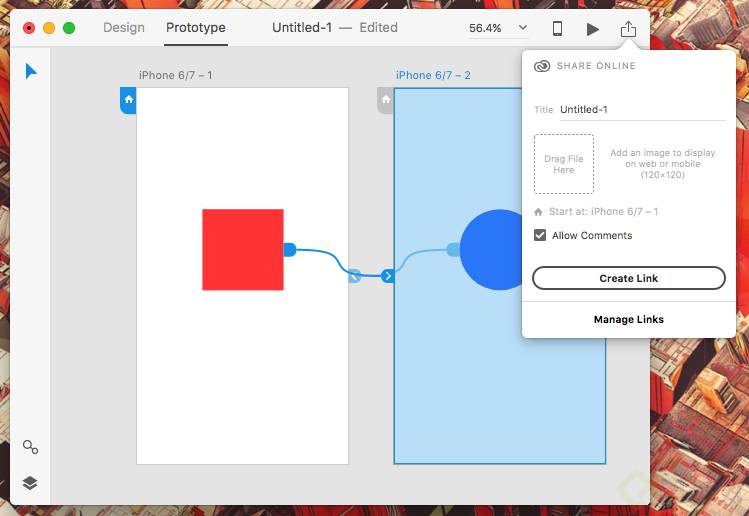This screenshot has height=516, width=749.
Task: Click the Edited status in the titlebar
Action: coord(378,28)
